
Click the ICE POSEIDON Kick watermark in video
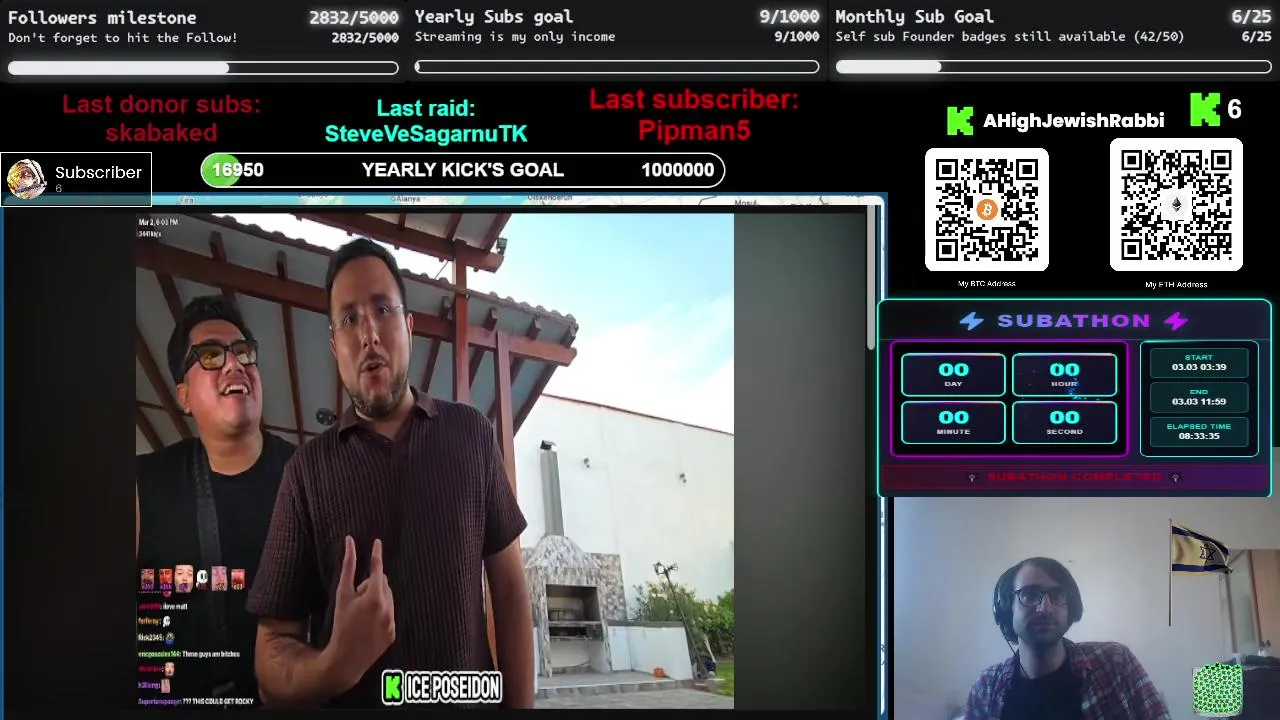pos(441,687)
